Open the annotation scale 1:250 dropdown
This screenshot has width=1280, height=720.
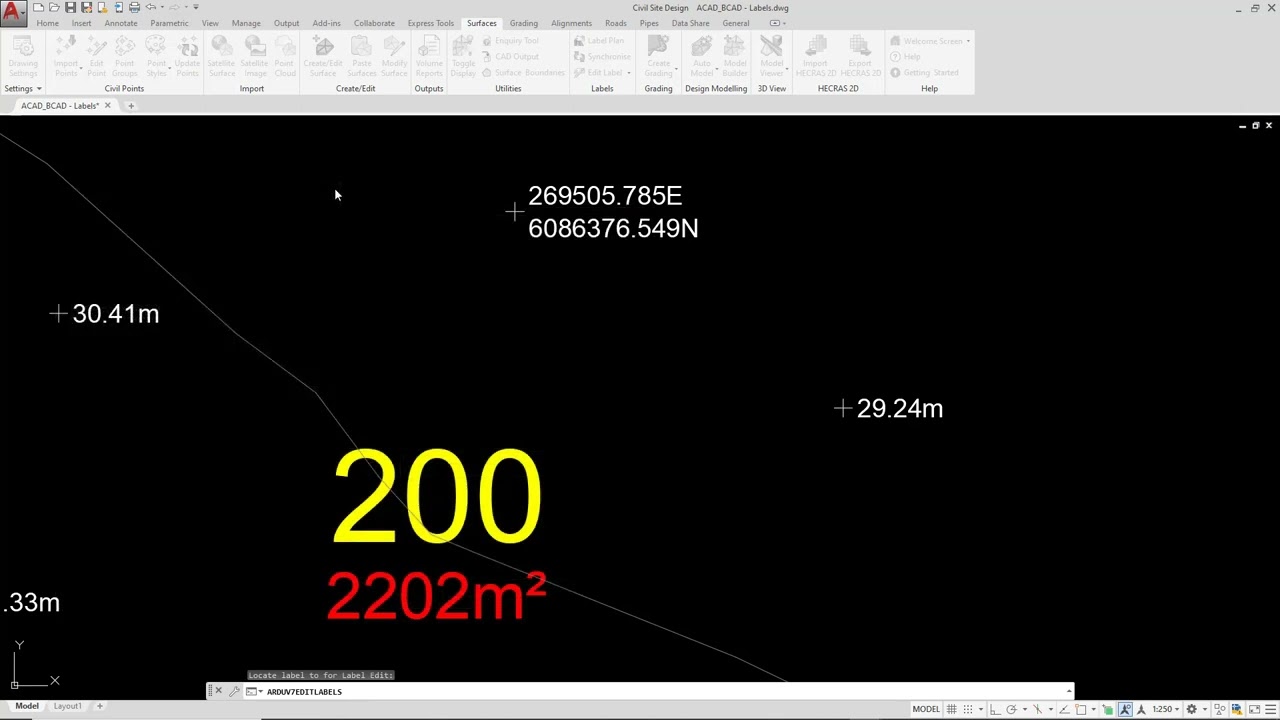coord(1165,709)
